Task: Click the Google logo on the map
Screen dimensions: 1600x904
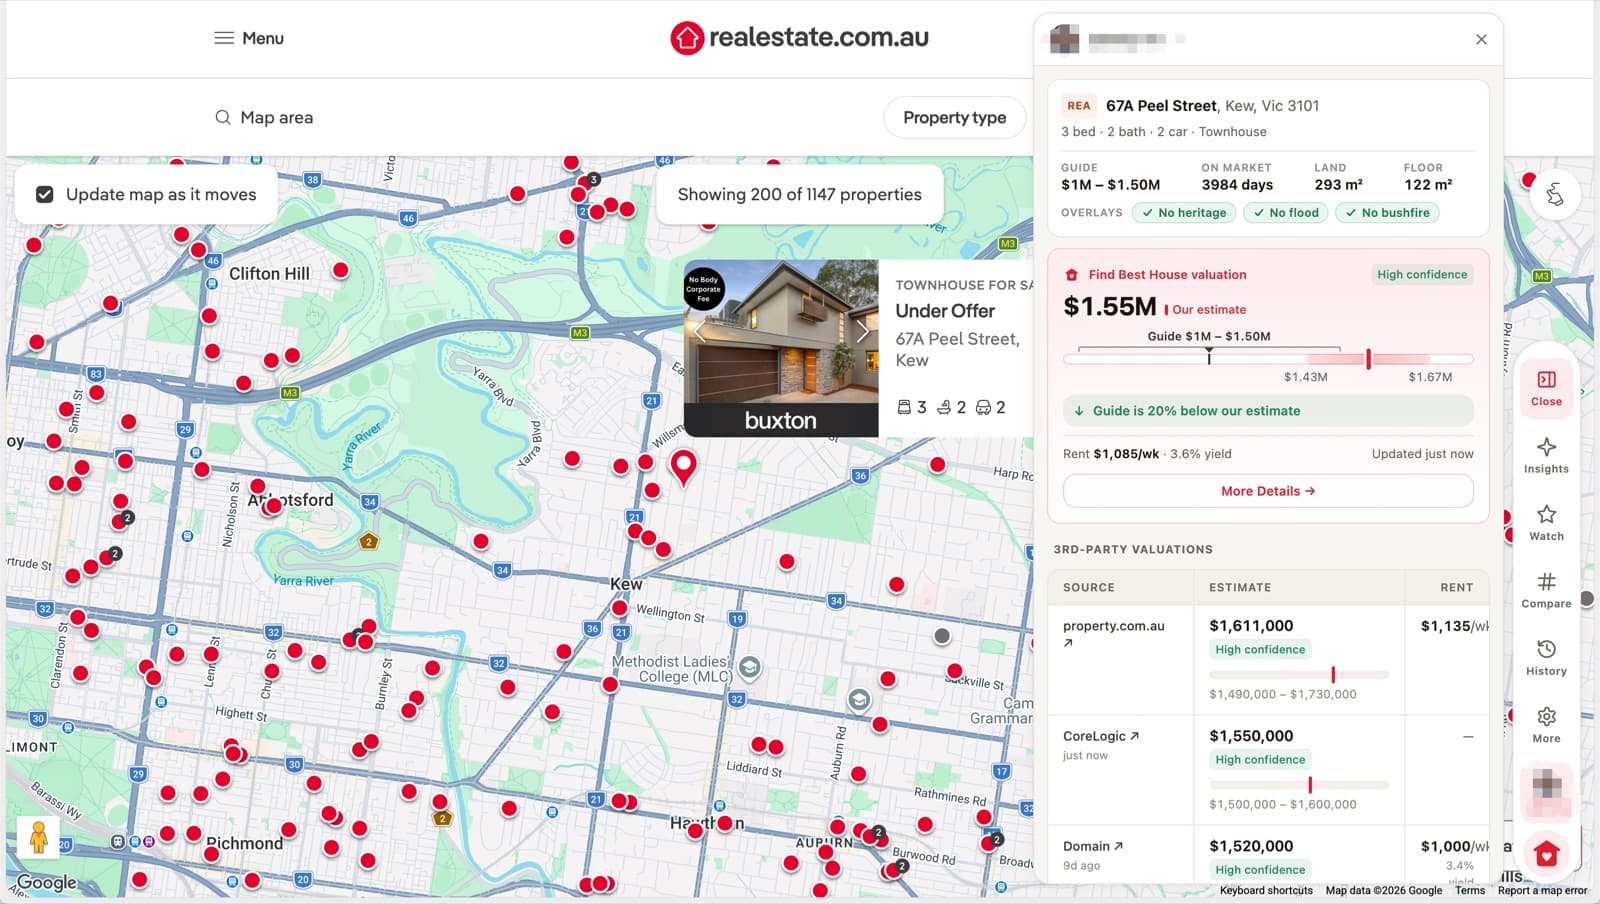Action: click(x=47, y=883)
